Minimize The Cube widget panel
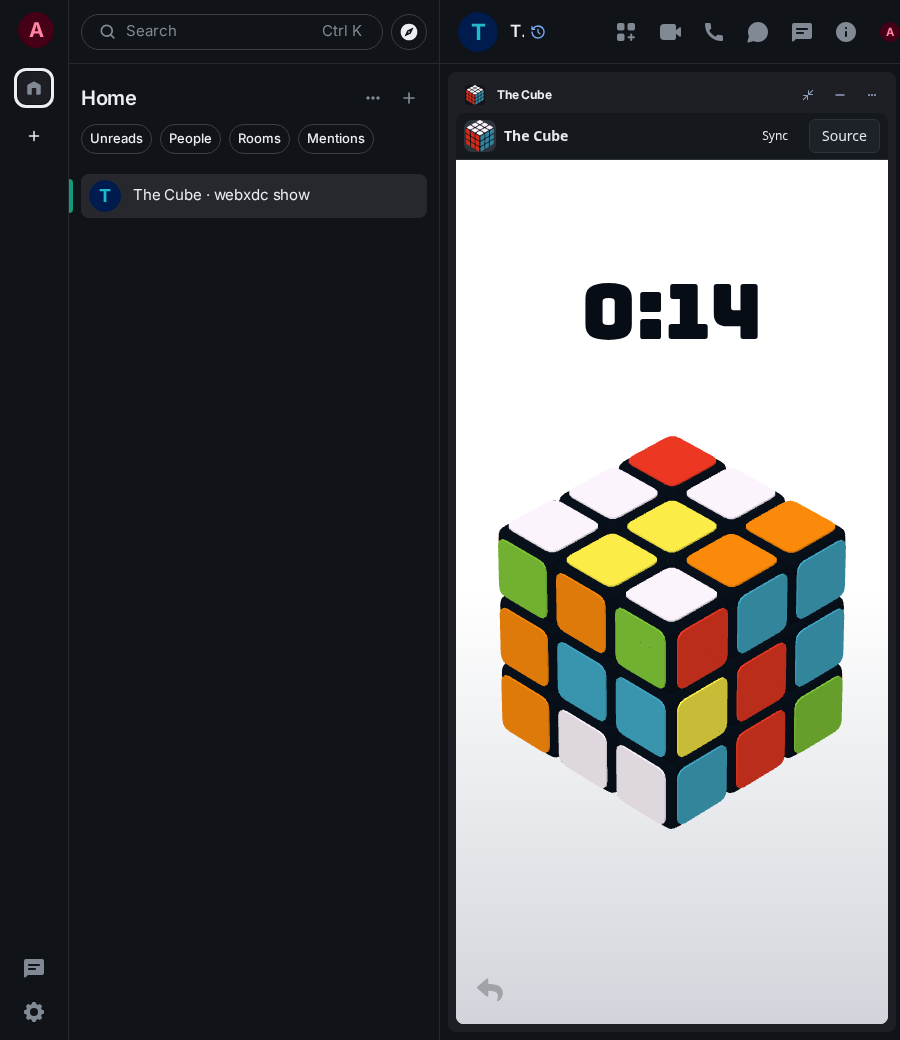Screen dimensions: 900x1040 pyautogui.click(x=840, y=95)
